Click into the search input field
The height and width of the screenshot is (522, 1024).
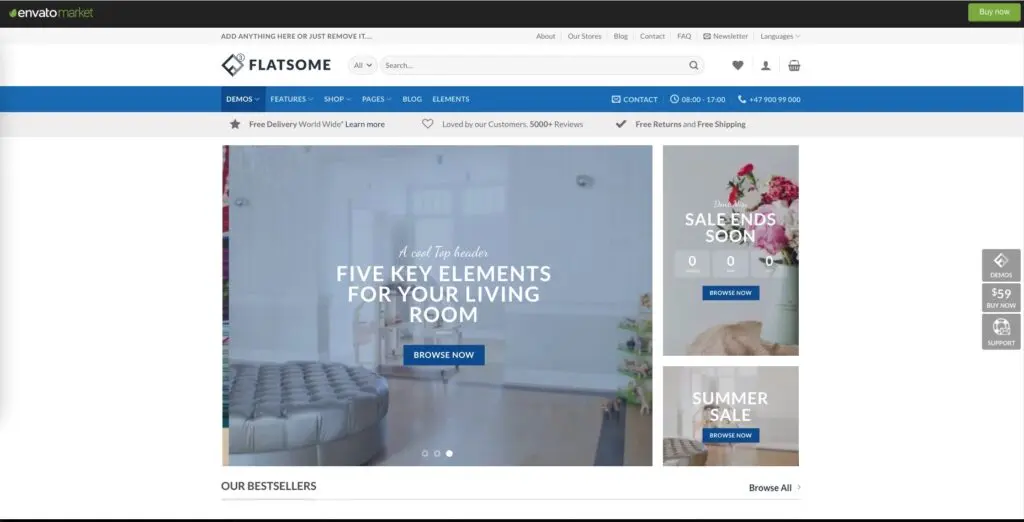[x=530, y=66]
